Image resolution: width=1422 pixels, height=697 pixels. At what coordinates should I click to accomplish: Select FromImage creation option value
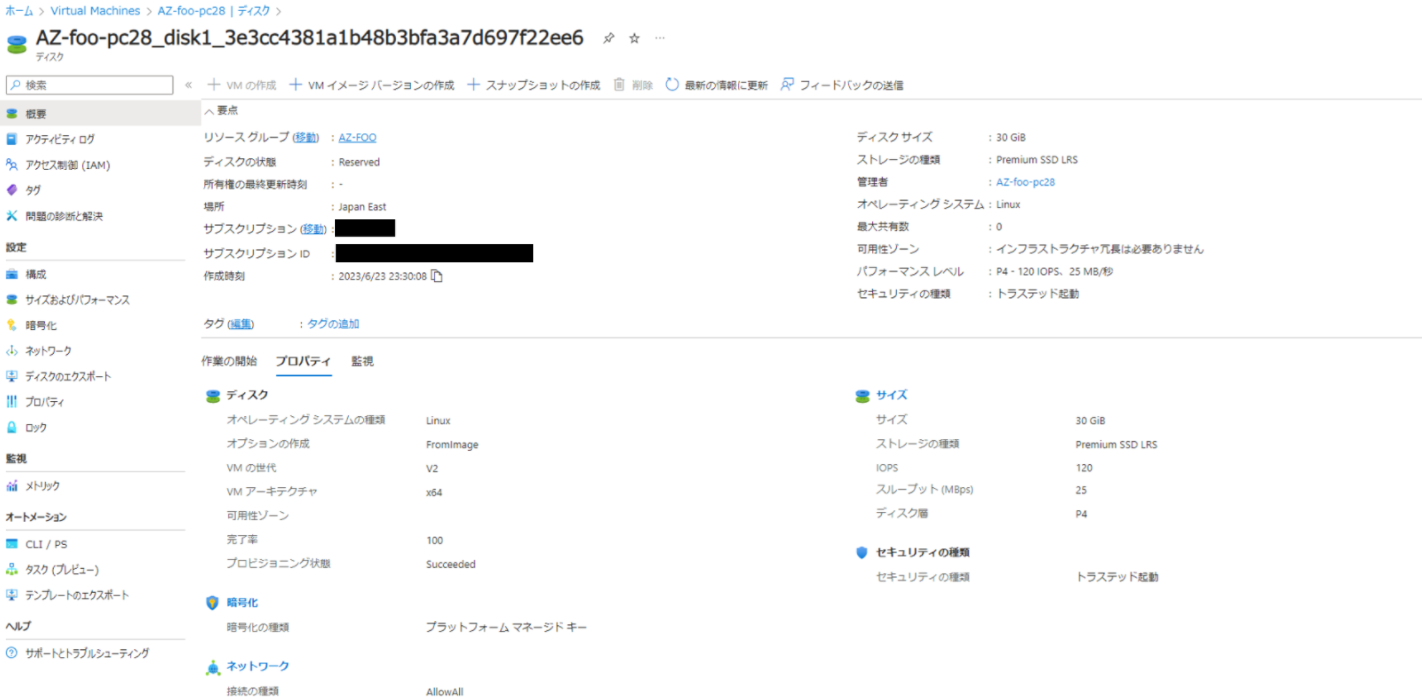pos(452,444)
